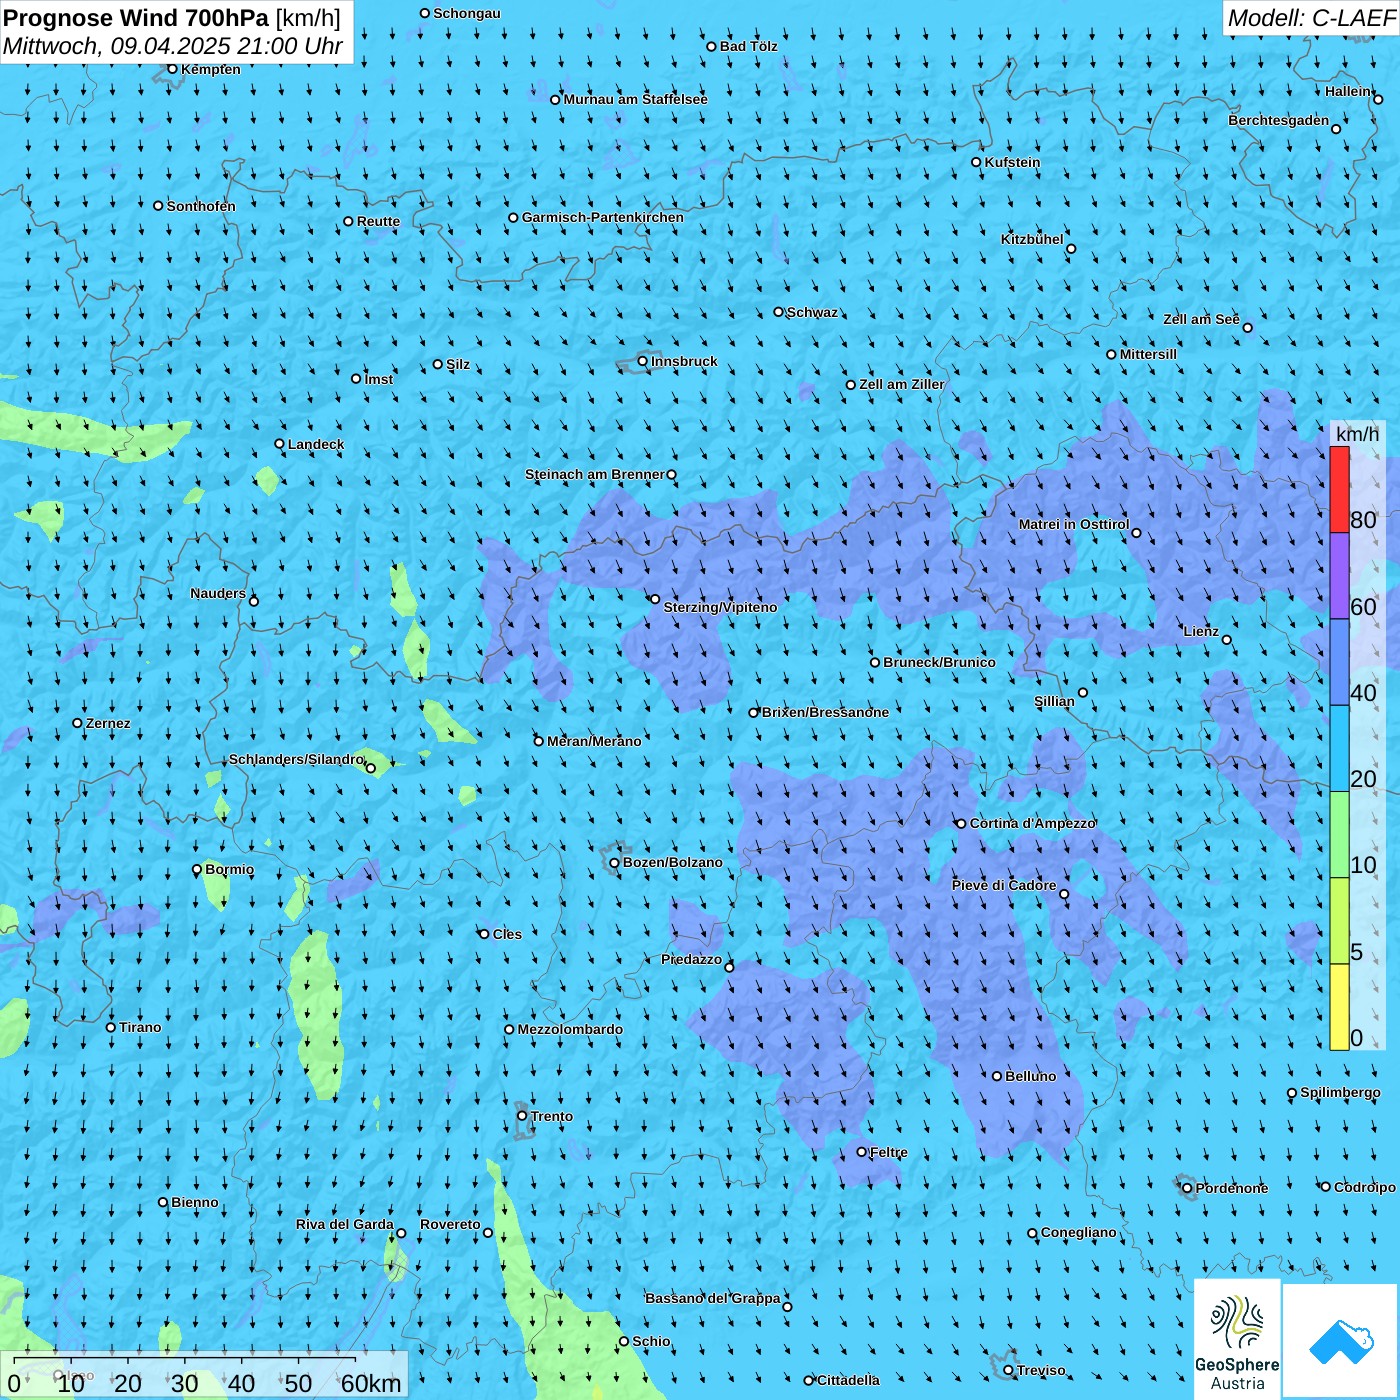Click the Trento city label
Screen dimensions: 1400x1400
coord(552,1116)
